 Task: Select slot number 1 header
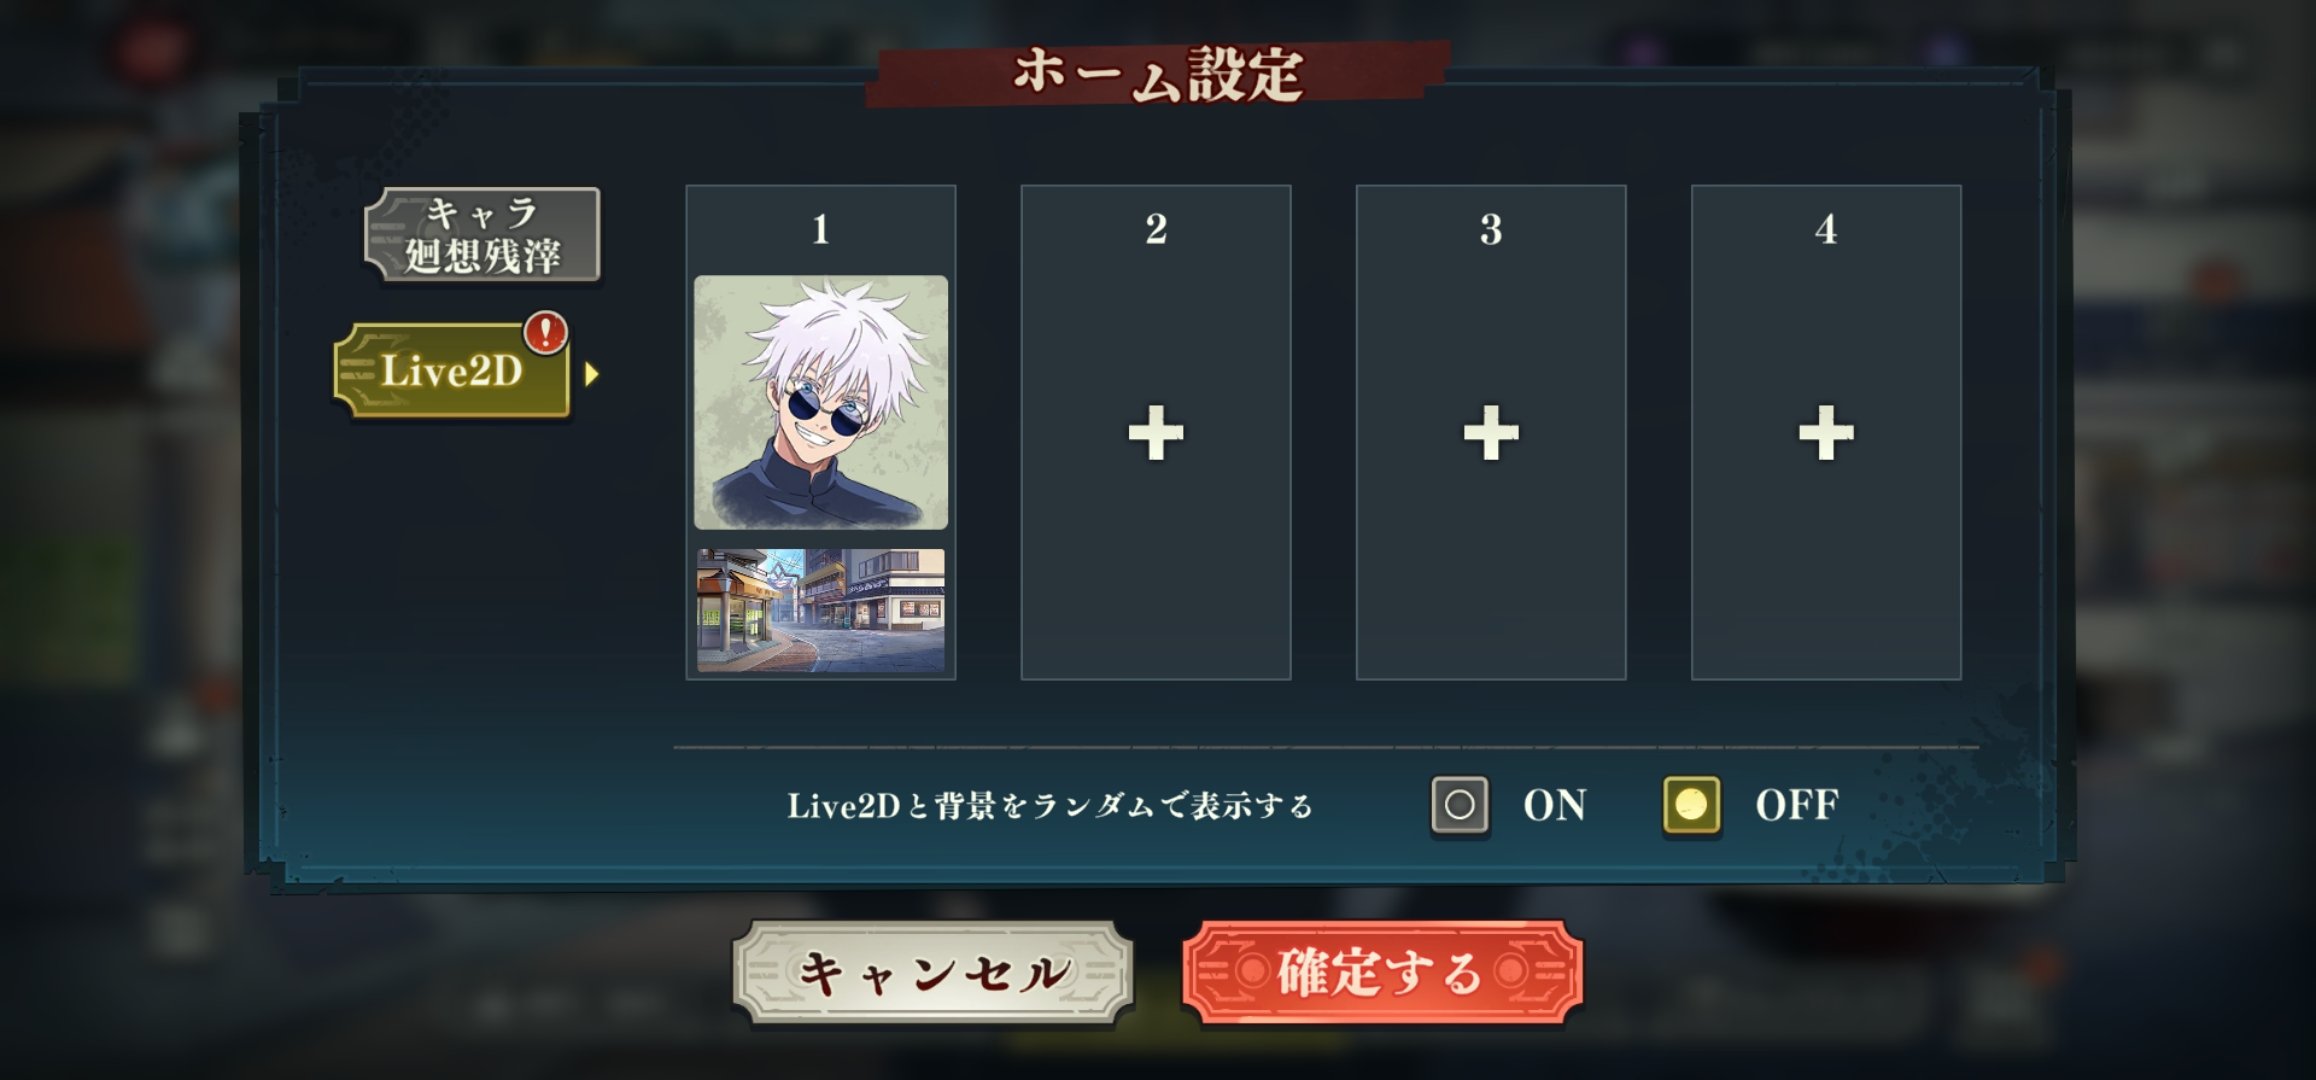821,230
